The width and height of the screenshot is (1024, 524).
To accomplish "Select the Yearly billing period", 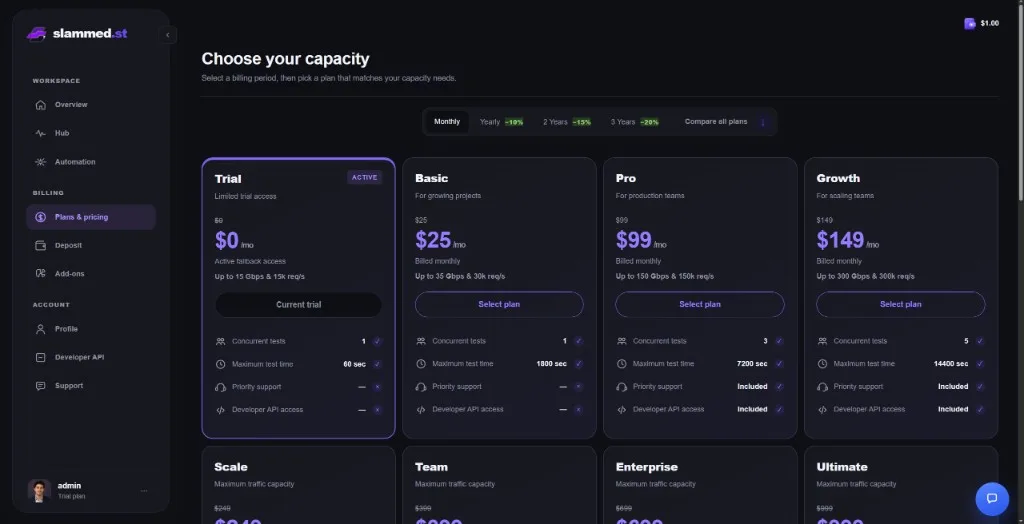I will [501, 122].
